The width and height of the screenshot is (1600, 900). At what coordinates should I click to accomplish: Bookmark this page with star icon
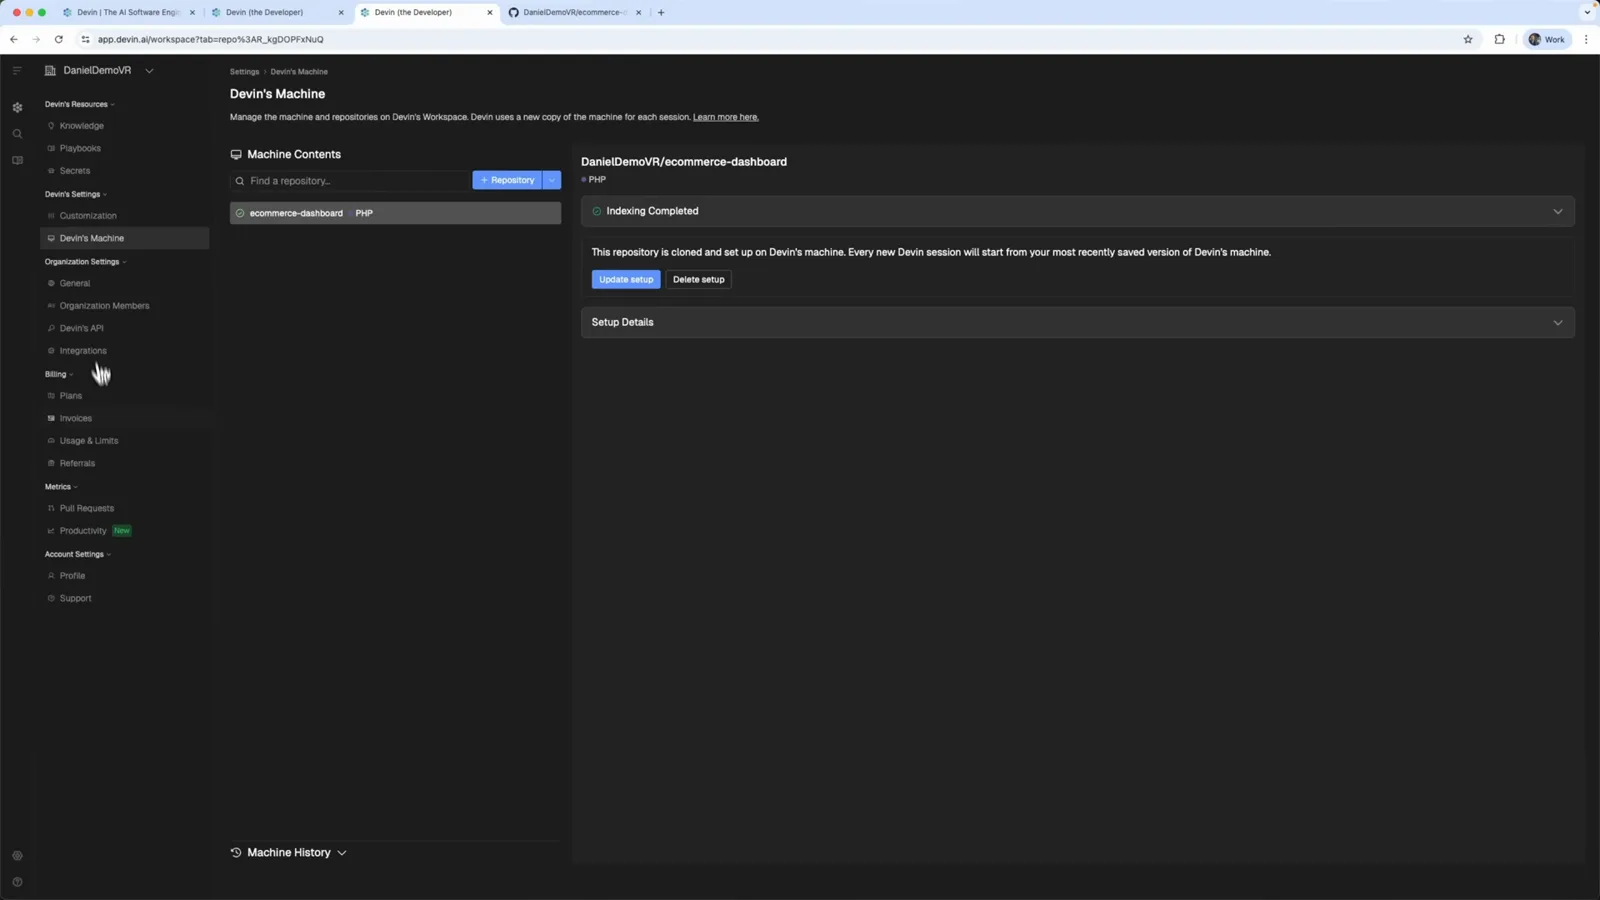coord(1468,39)
